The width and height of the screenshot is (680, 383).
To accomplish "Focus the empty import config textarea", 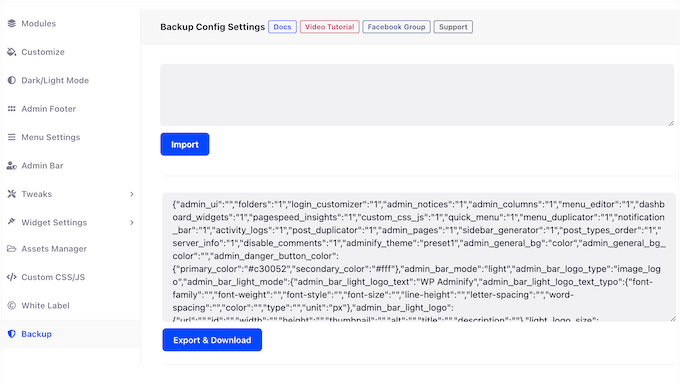I will tap(417, 95).
